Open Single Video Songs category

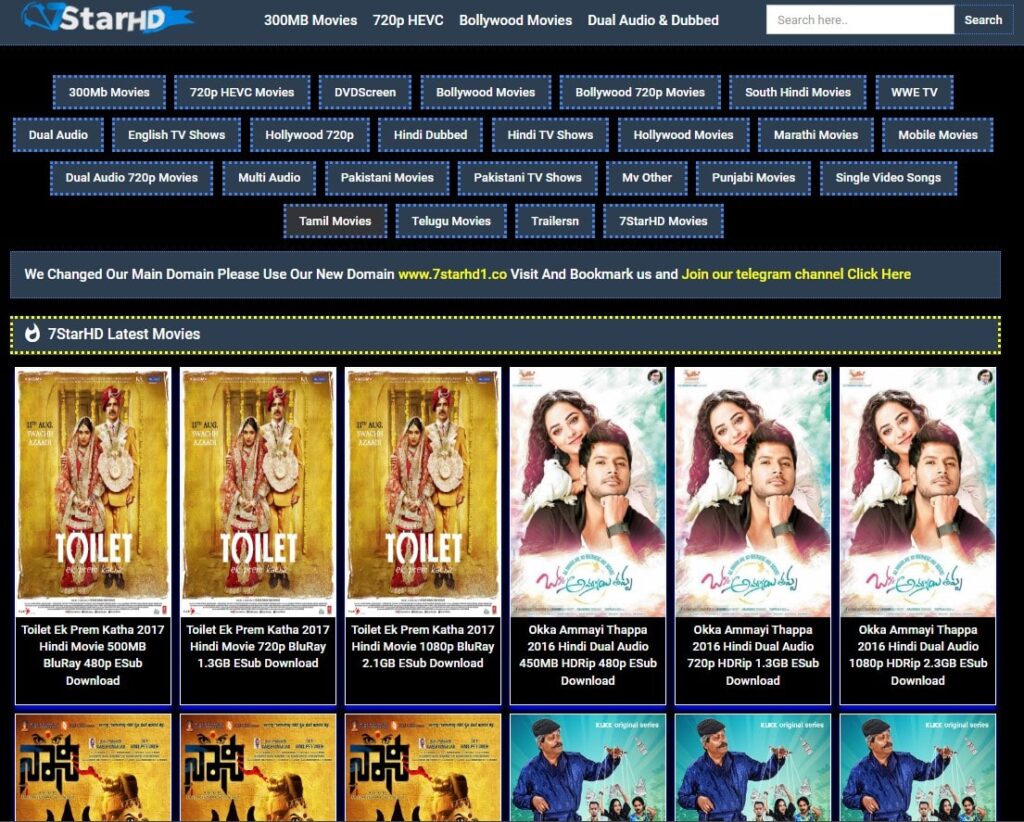coord(888,178)
